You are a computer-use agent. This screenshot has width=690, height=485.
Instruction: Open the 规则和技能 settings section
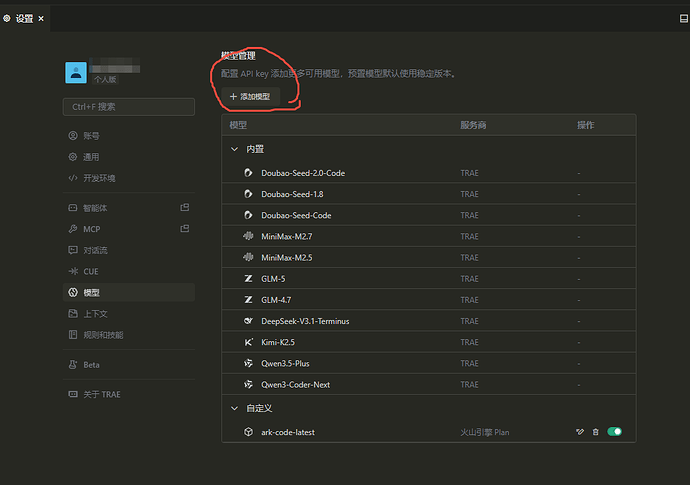click(129, 334)
